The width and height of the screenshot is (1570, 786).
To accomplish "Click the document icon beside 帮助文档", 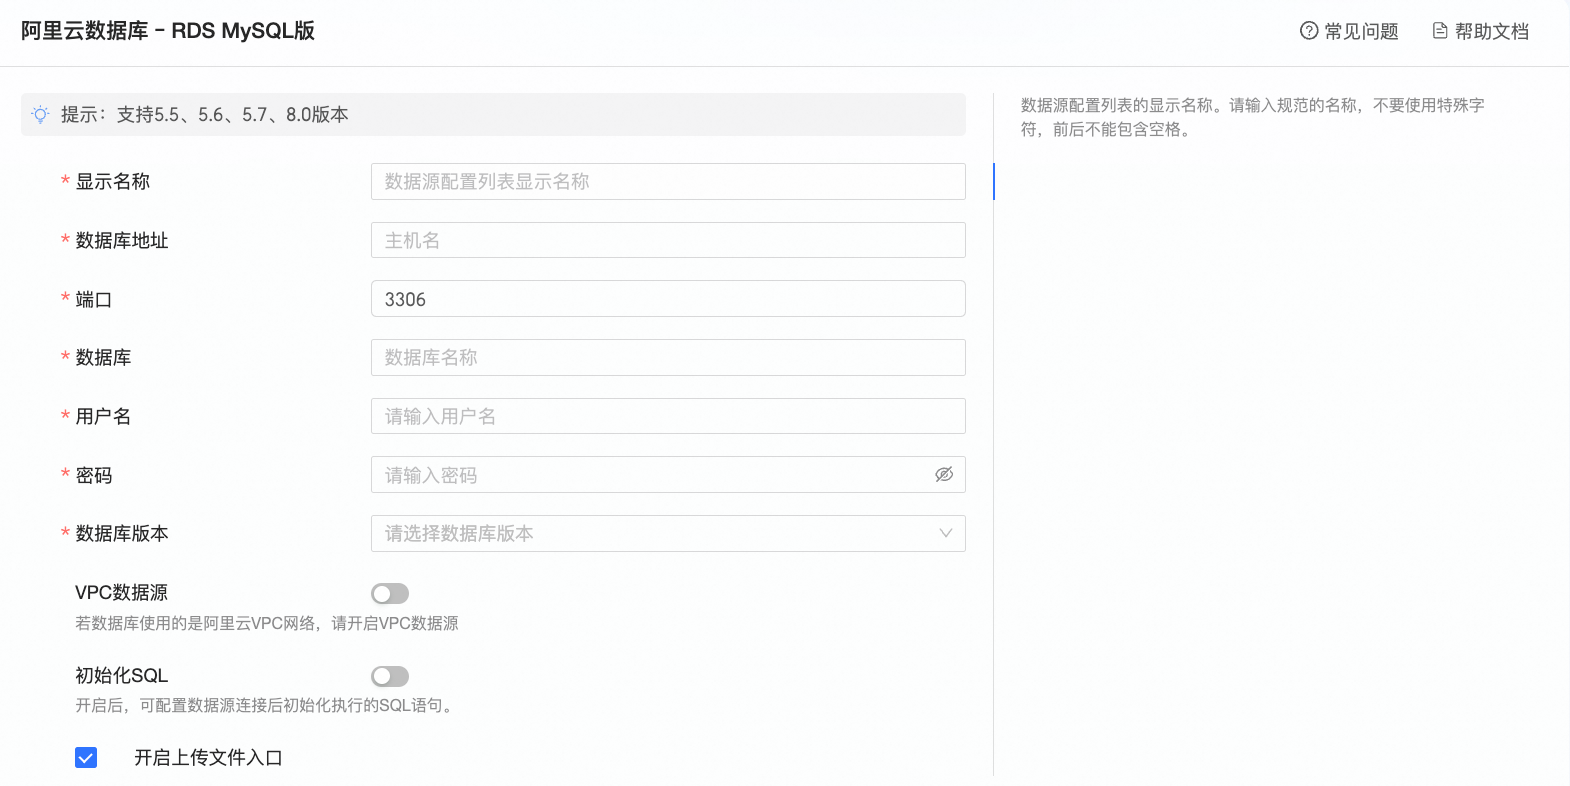I will click(x=1440, y=31).
